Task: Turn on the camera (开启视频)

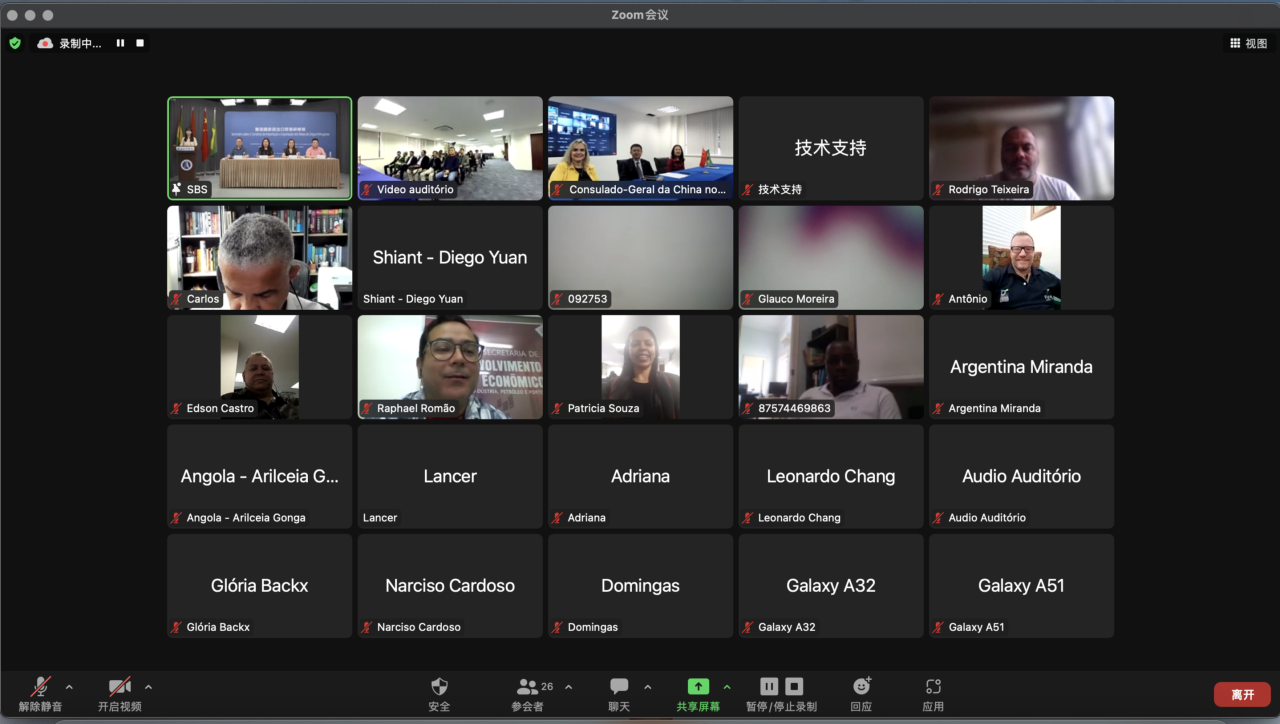Action: pos(120,687)
